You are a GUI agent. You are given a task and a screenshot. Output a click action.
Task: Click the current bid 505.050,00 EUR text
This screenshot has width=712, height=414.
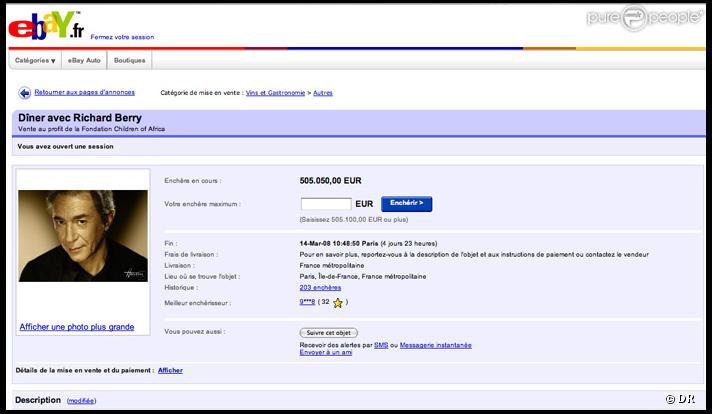[331, 181]
